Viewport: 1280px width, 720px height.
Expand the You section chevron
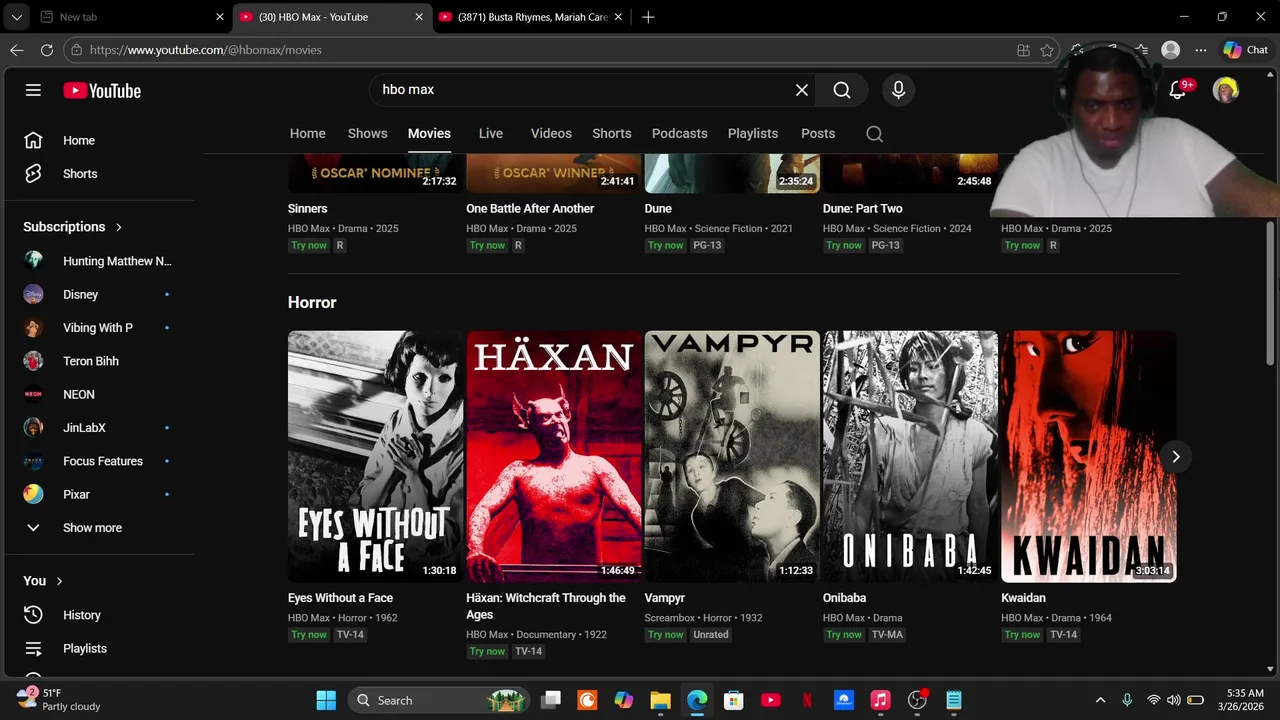click(59, 581)
